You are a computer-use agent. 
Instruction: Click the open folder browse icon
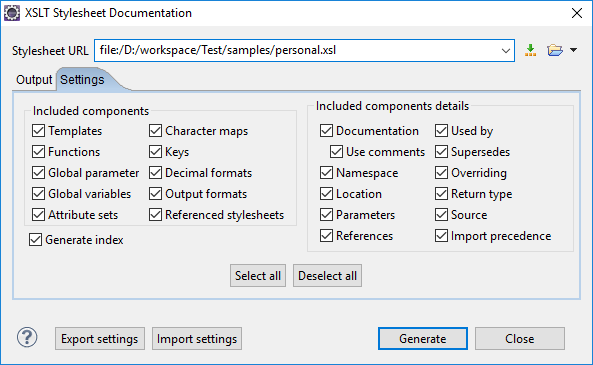pos(554,50)
